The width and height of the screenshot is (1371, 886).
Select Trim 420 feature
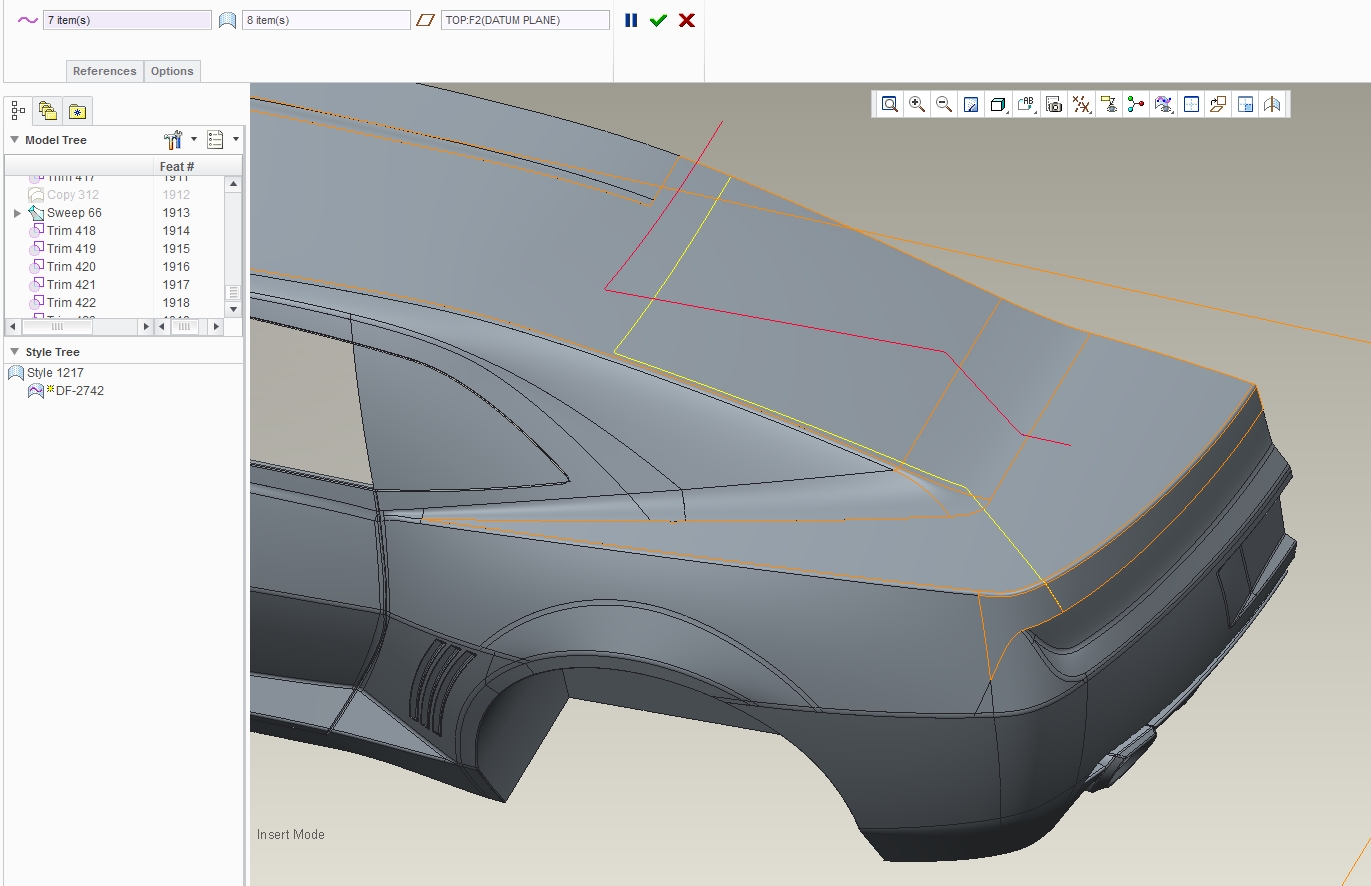pyautogui.click(x=71, y=267)
